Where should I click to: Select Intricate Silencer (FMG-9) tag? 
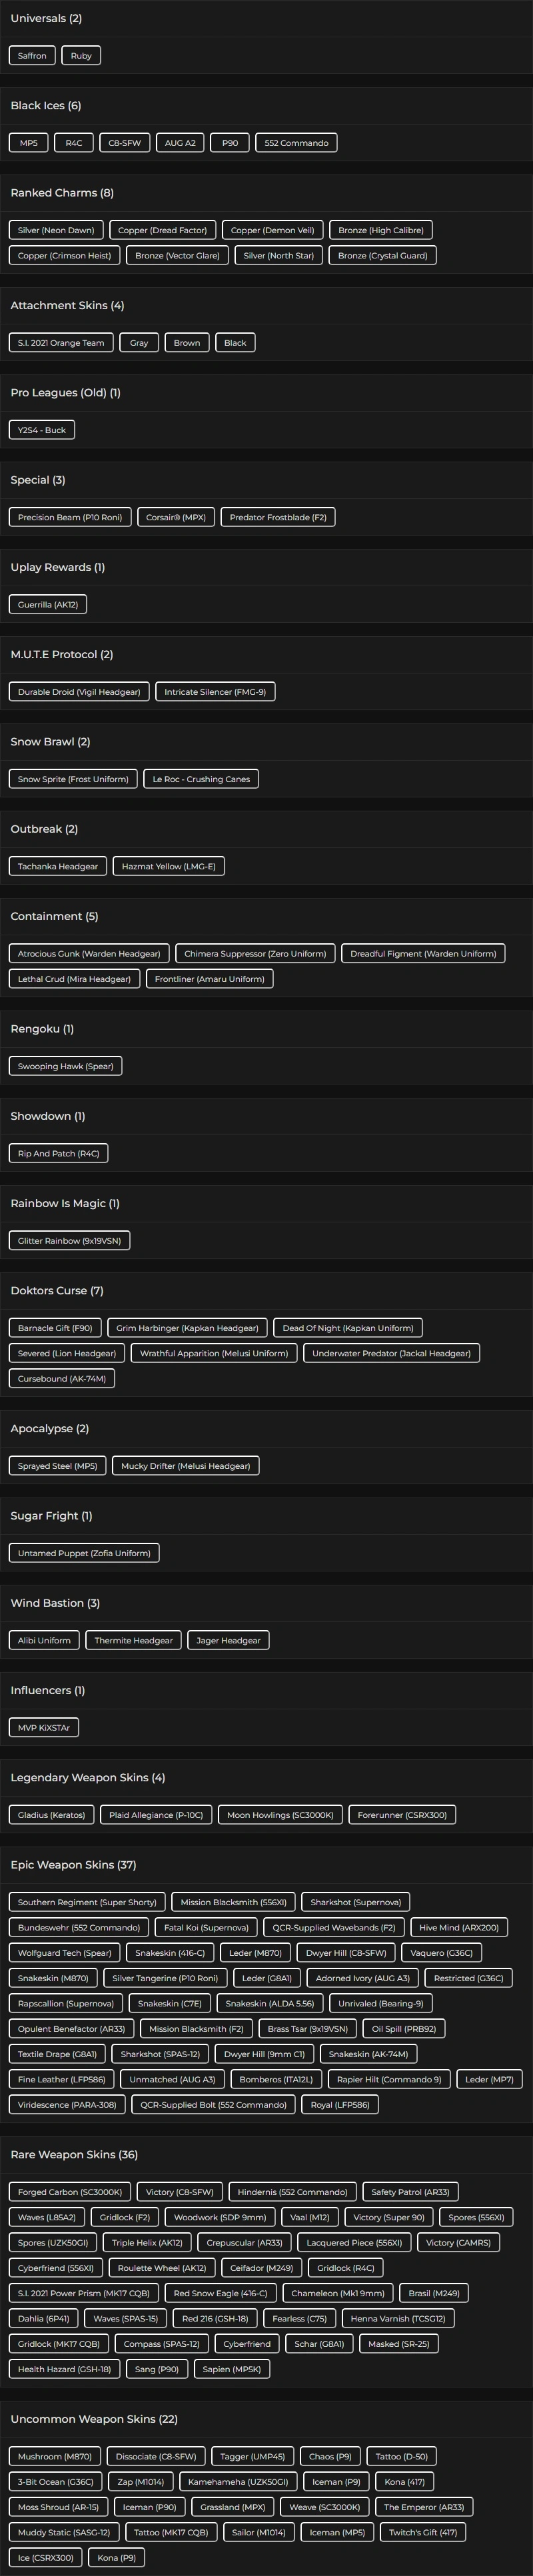tap(215, 692)
